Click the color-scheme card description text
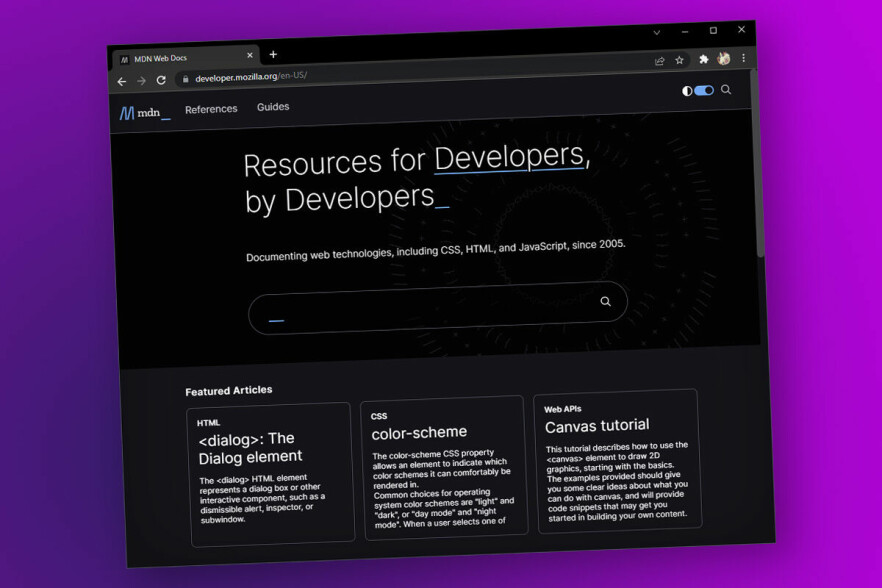 tap(443, 488)
